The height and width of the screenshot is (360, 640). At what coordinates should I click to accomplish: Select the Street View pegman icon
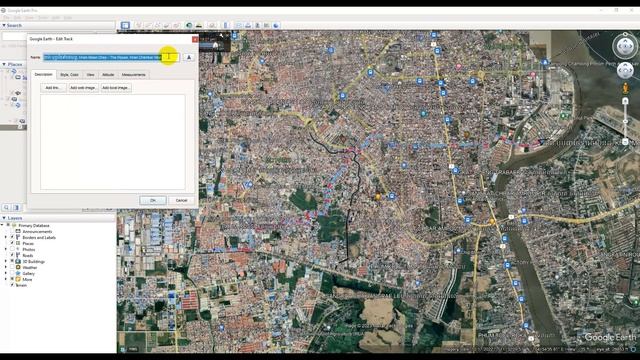(625, 88)
